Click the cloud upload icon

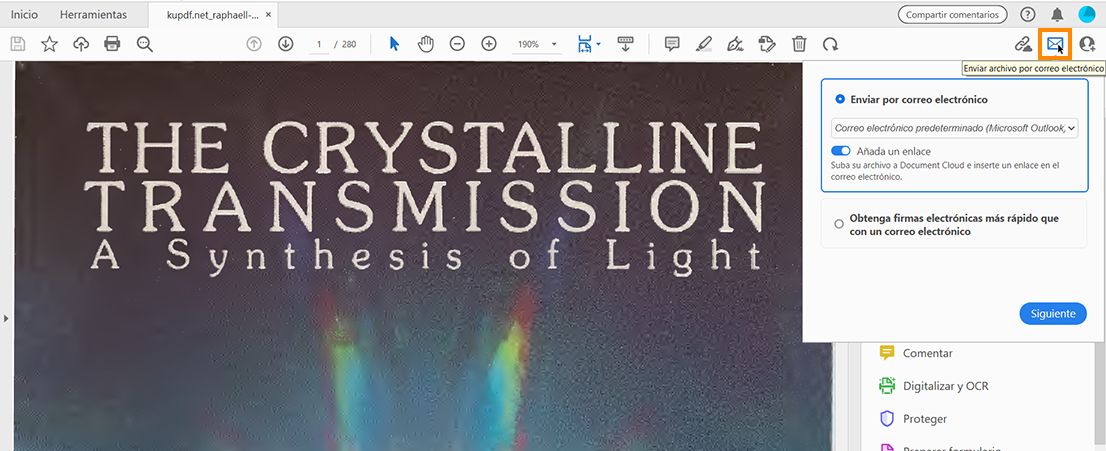click(81, 44)
